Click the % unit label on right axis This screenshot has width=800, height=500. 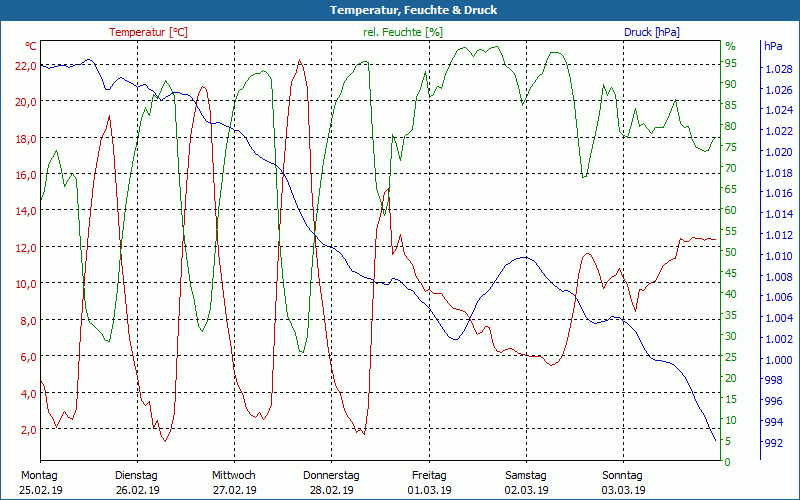(730, 46)
